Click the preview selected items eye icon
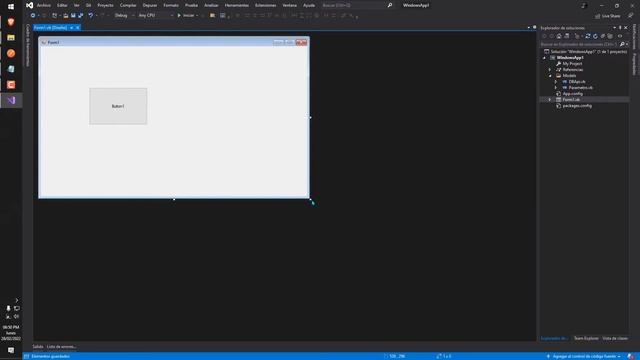The height and width of the screenshot is (360, 640). pos(620,36)
